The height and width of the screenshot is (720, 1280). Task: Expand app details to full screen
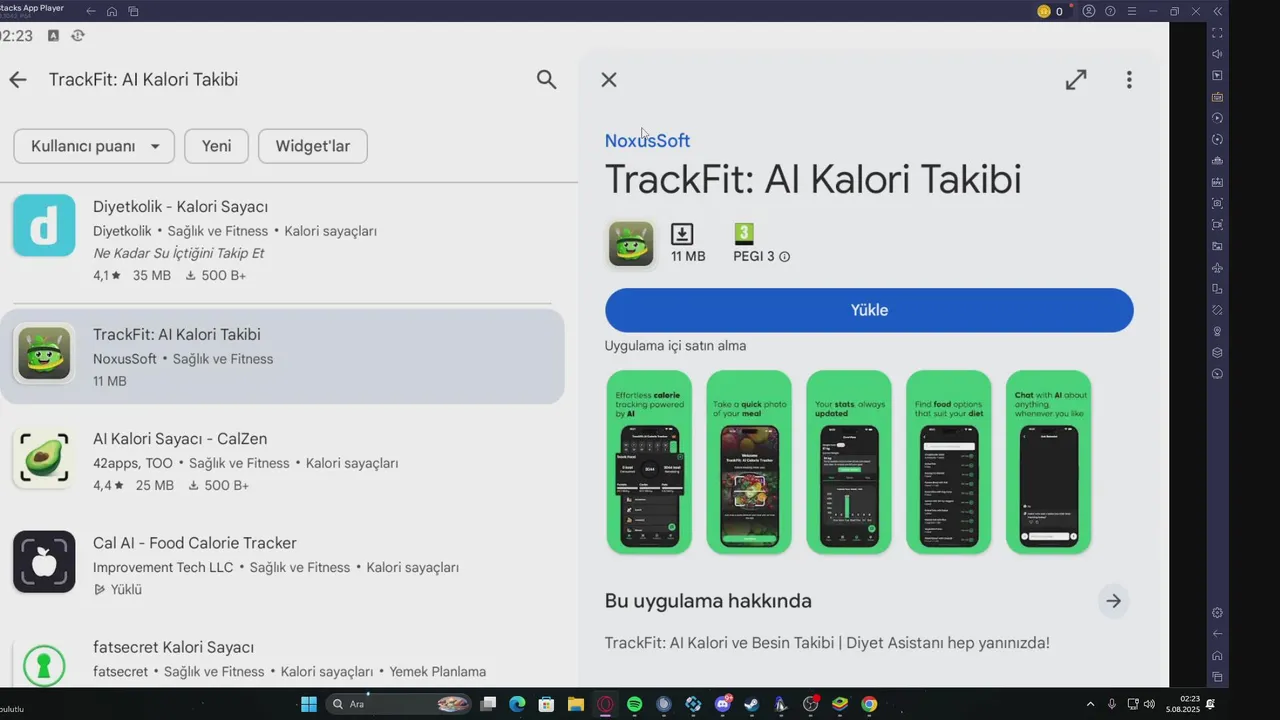pyautogui.click(x=1076, y=80)
